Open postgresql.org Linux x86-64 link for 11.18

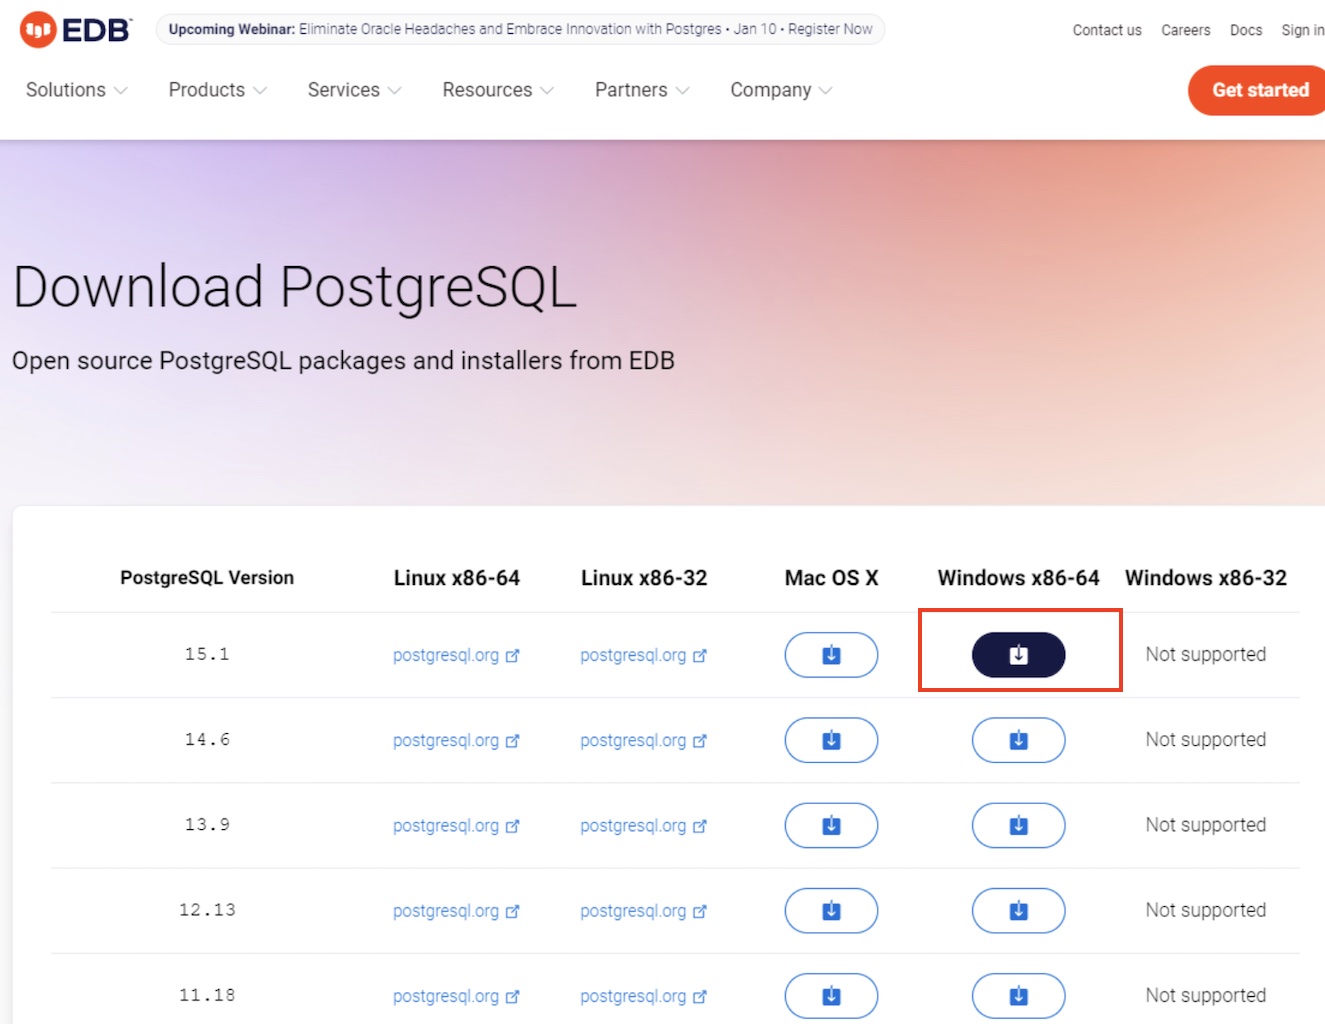point(456,995)
